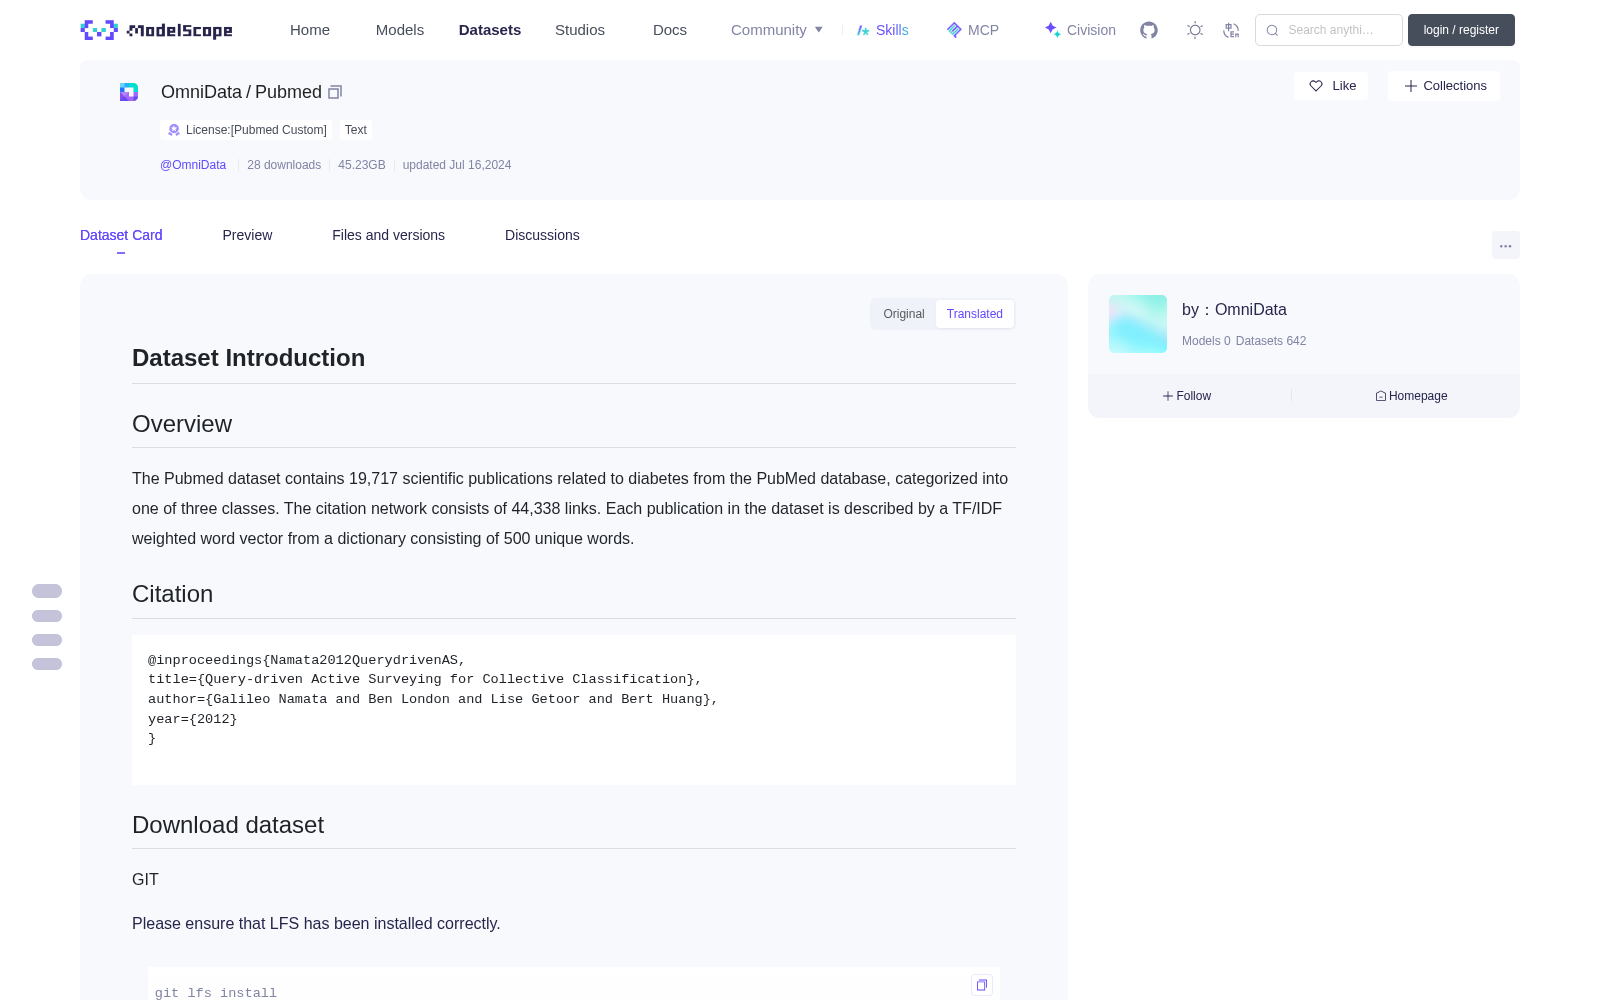Switch to the Preview tab
This screenshot has width=1600, height=1000.
pyautogui.click(x=247, y=235)
